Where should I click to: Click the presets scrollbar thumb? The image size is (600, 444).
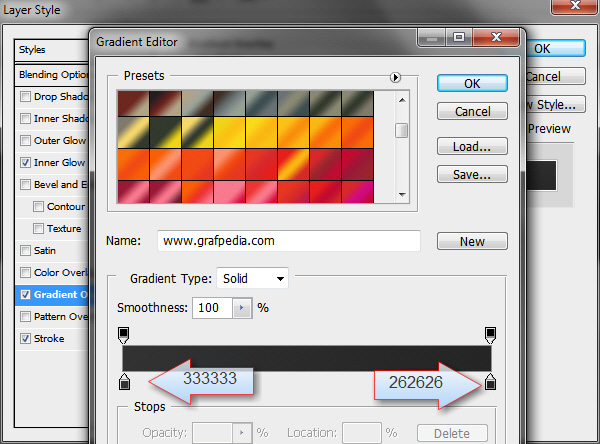(x=401, y=131)
